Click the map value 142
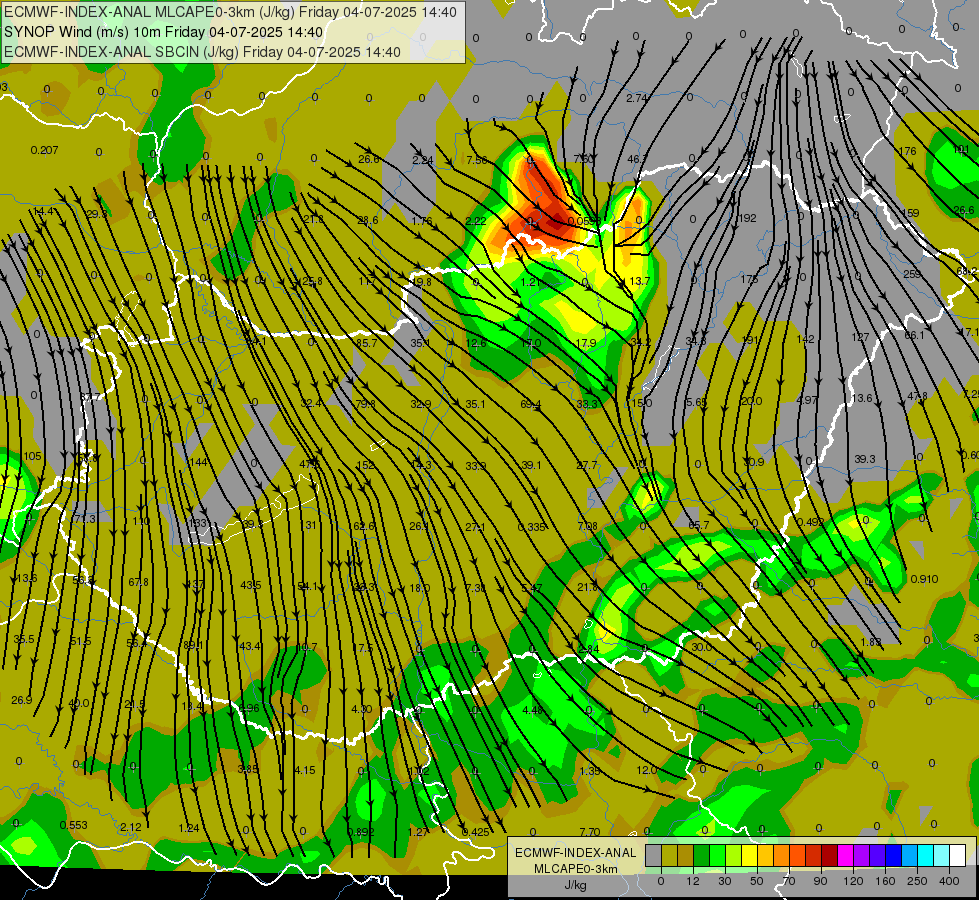979x900 pixels. point(805,339)
